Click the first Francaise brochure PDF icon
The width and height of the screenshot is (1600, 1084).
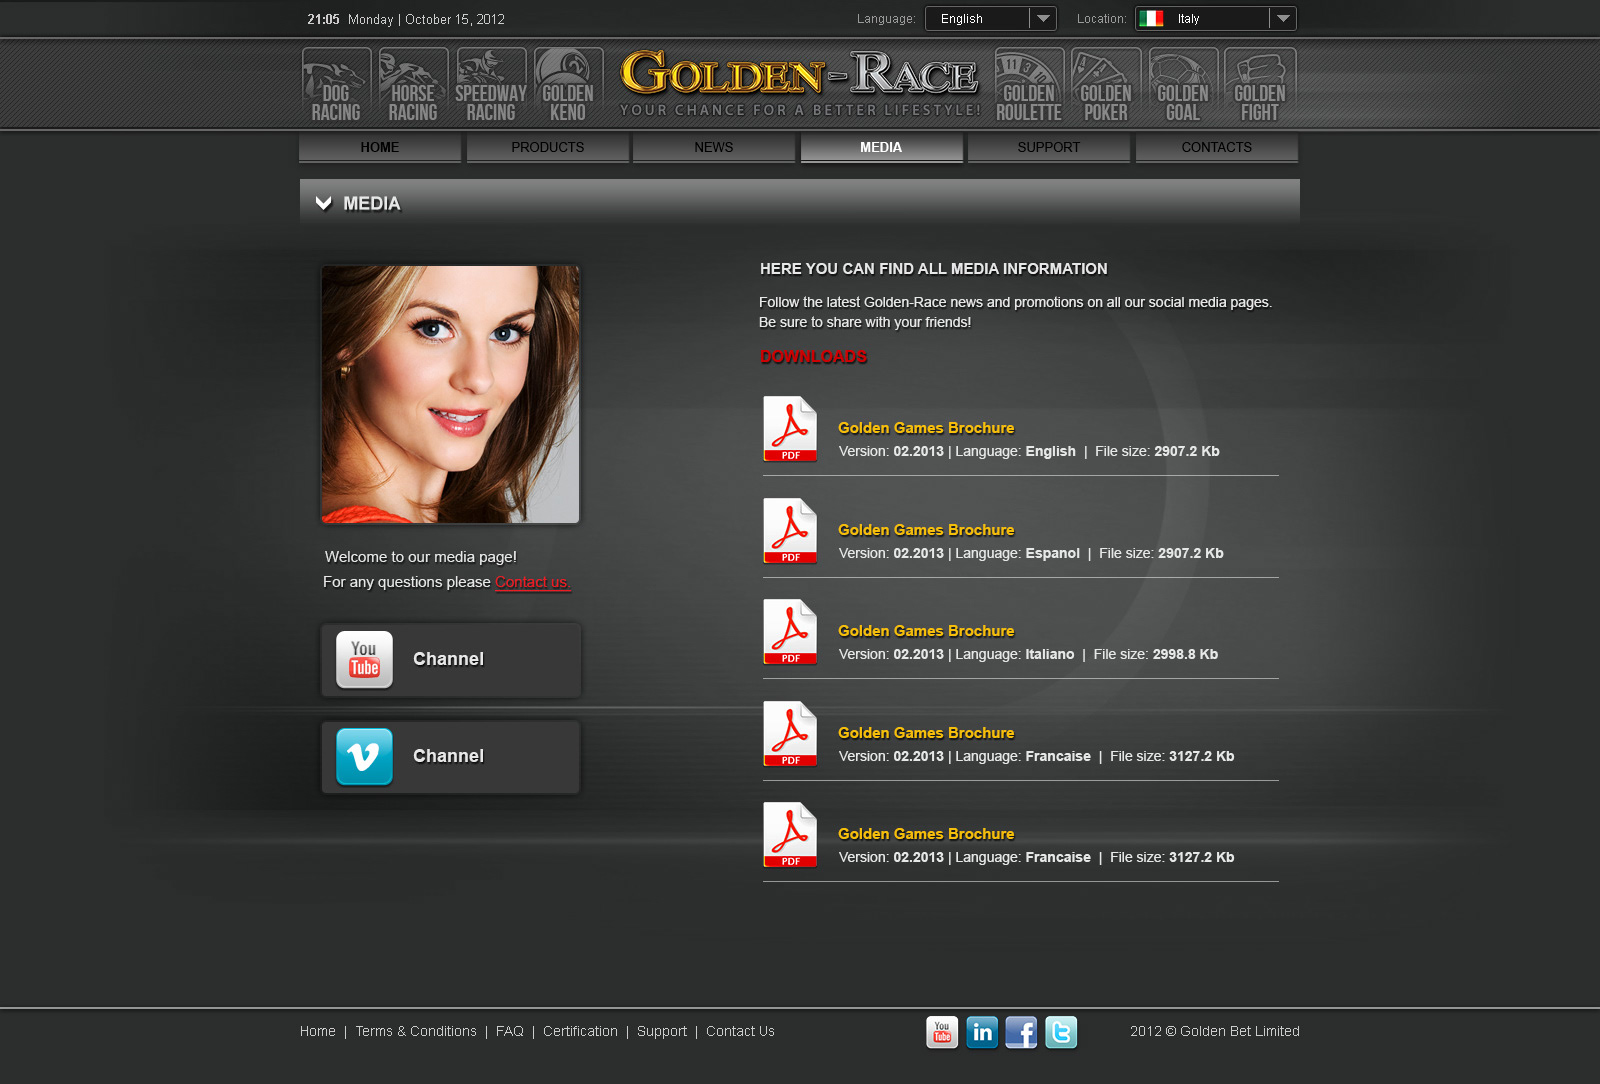click(x=790, y=734)
